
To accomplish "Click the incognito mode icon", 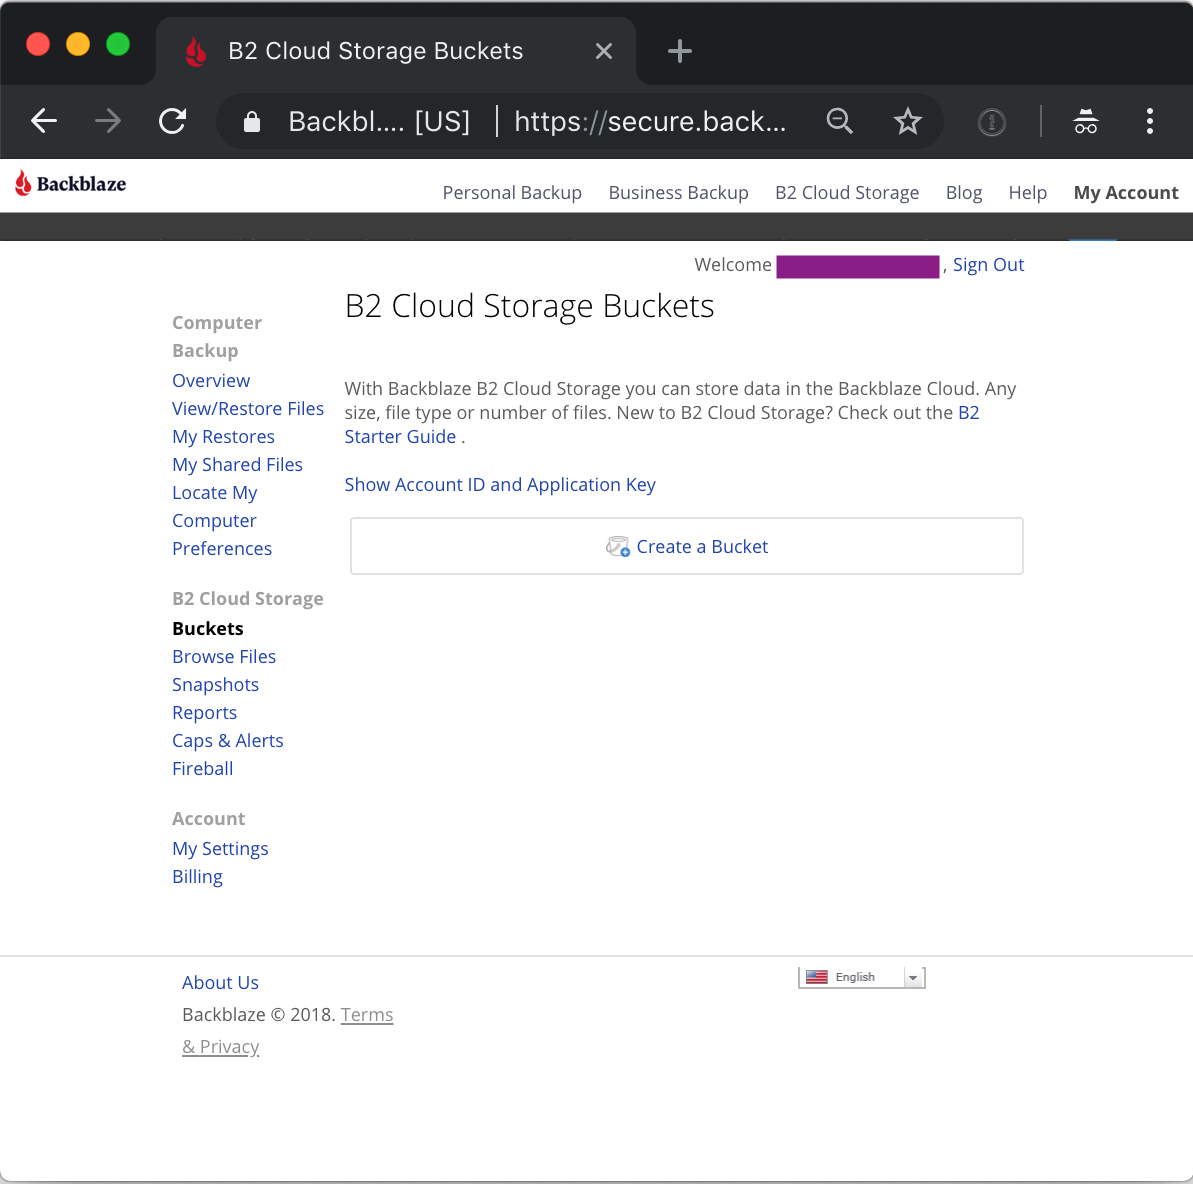I will [1086, 121].
